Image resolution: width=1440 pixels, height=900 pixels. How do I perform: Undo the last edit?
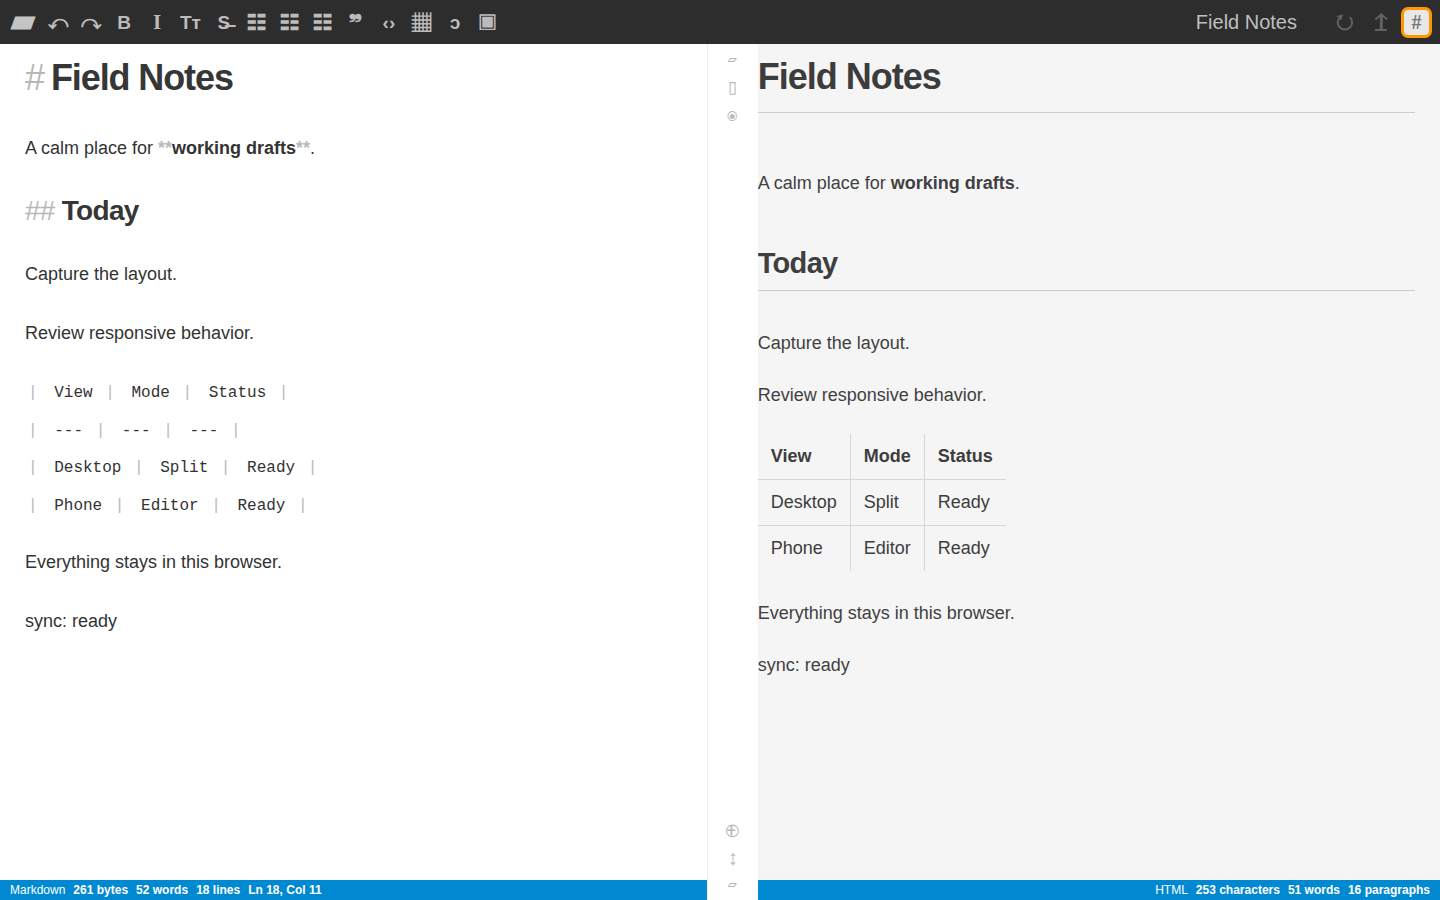pos(58,23)
